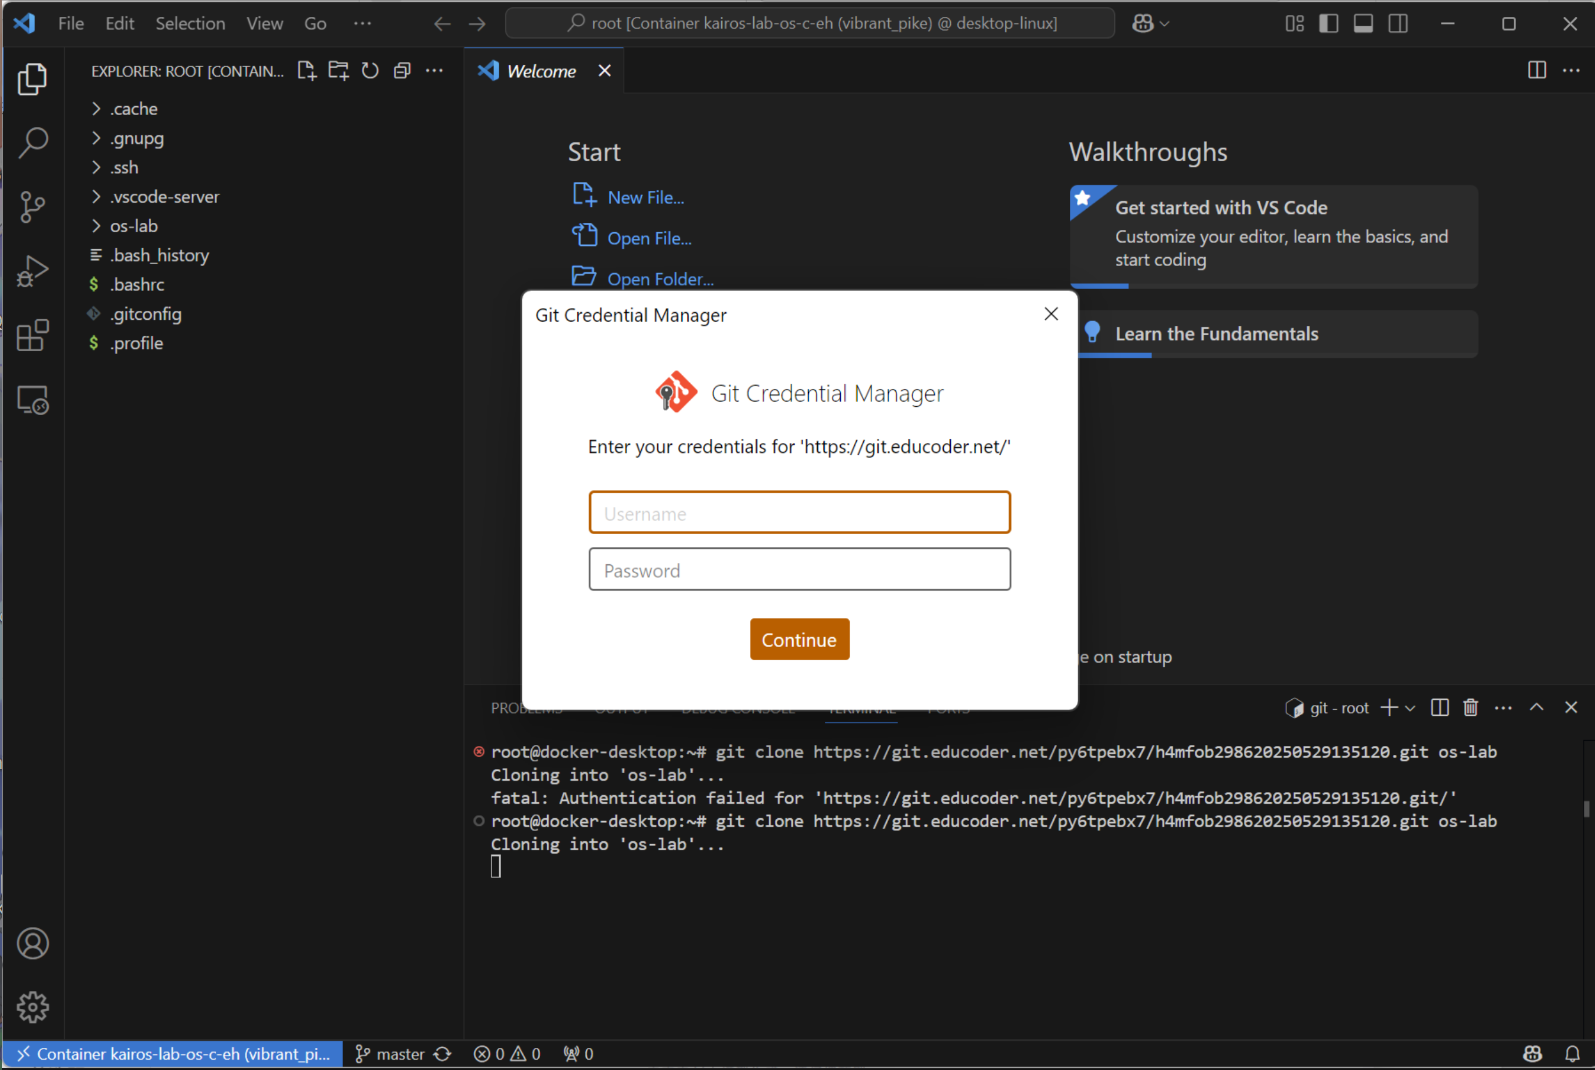
Task: Split the terminal pane
Action: coord(1440,708)
